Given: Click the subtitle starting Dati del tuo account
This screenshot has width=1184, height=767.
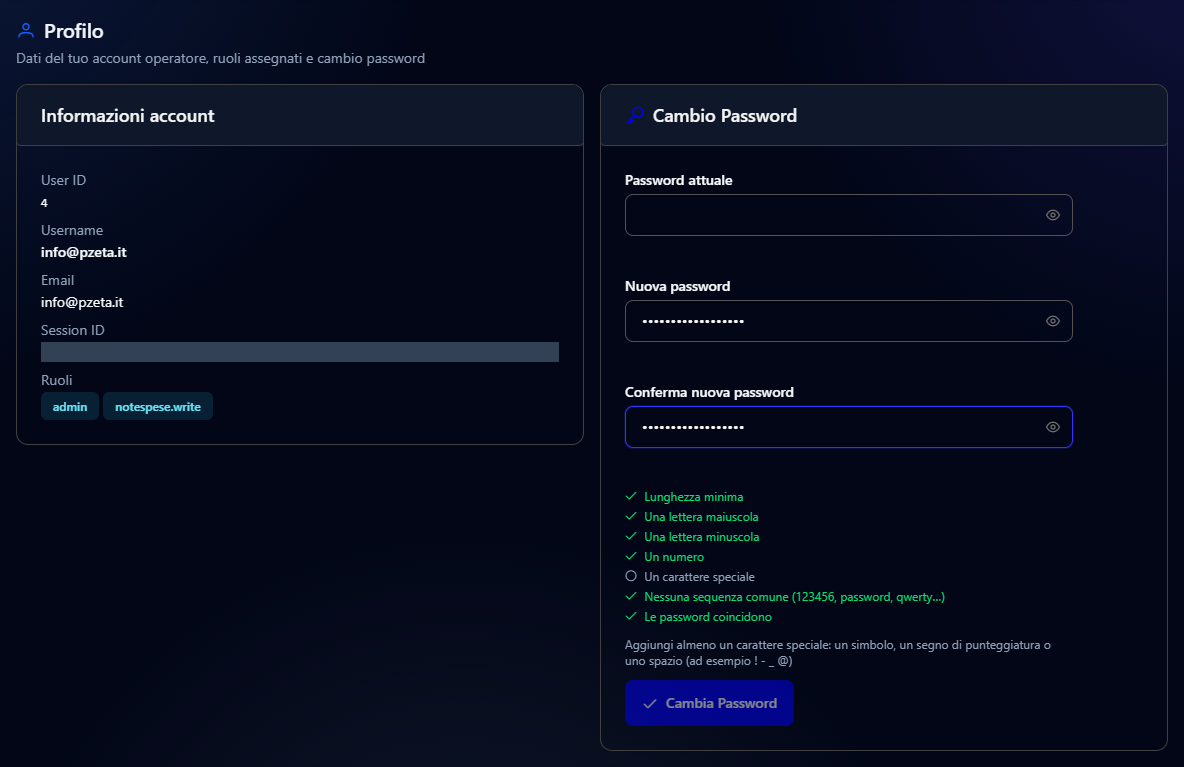Looking at the screenshot, I should tap(220, 58).
